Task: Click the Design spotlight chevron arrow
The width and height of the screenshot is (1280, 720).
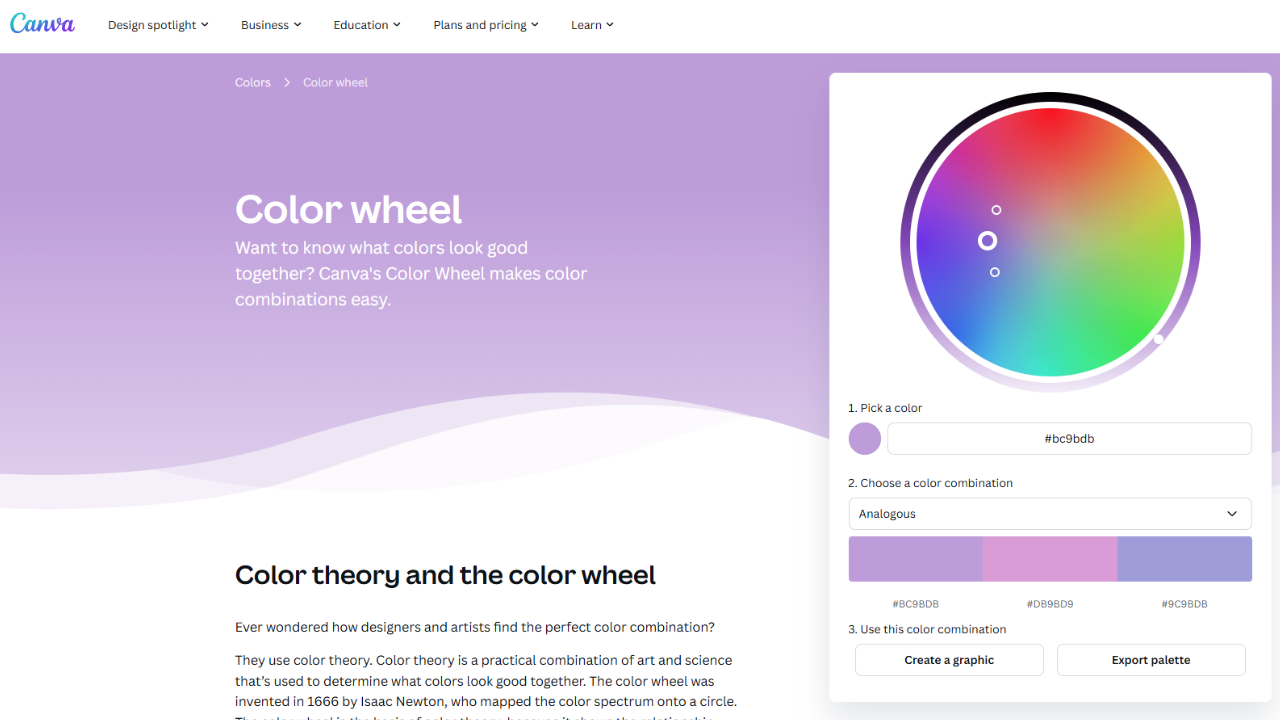Action: [205, 25]
